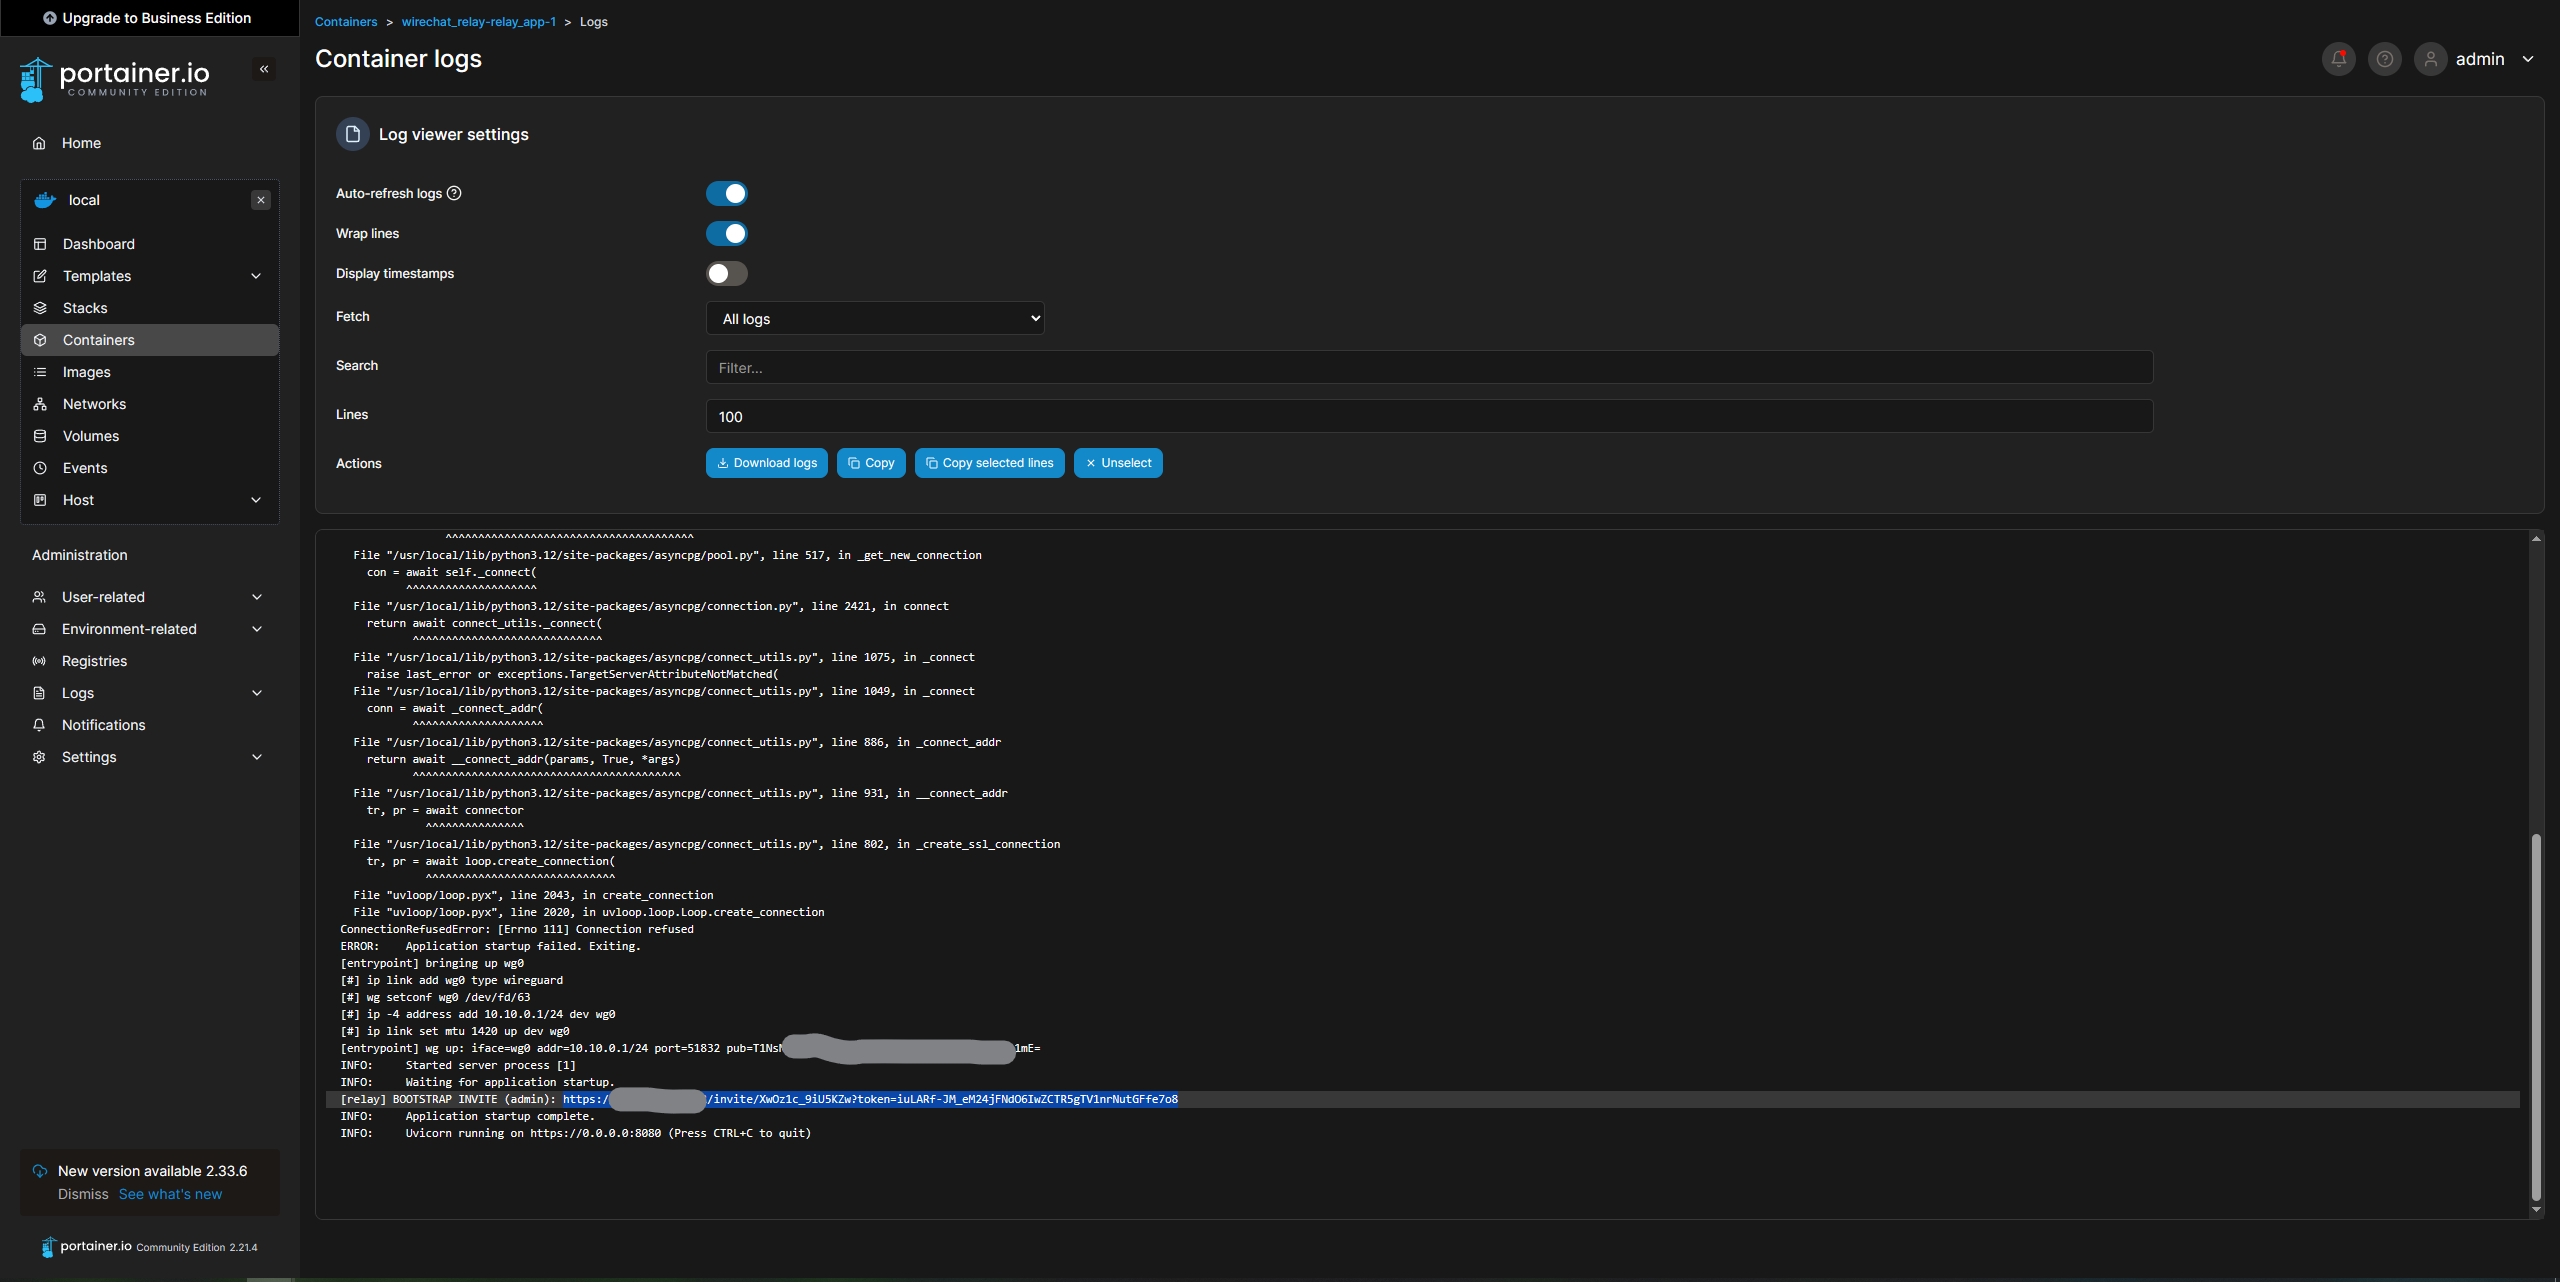
Task: Collapse the sidebar with double-chevron icon
Action: pos(264,69)
